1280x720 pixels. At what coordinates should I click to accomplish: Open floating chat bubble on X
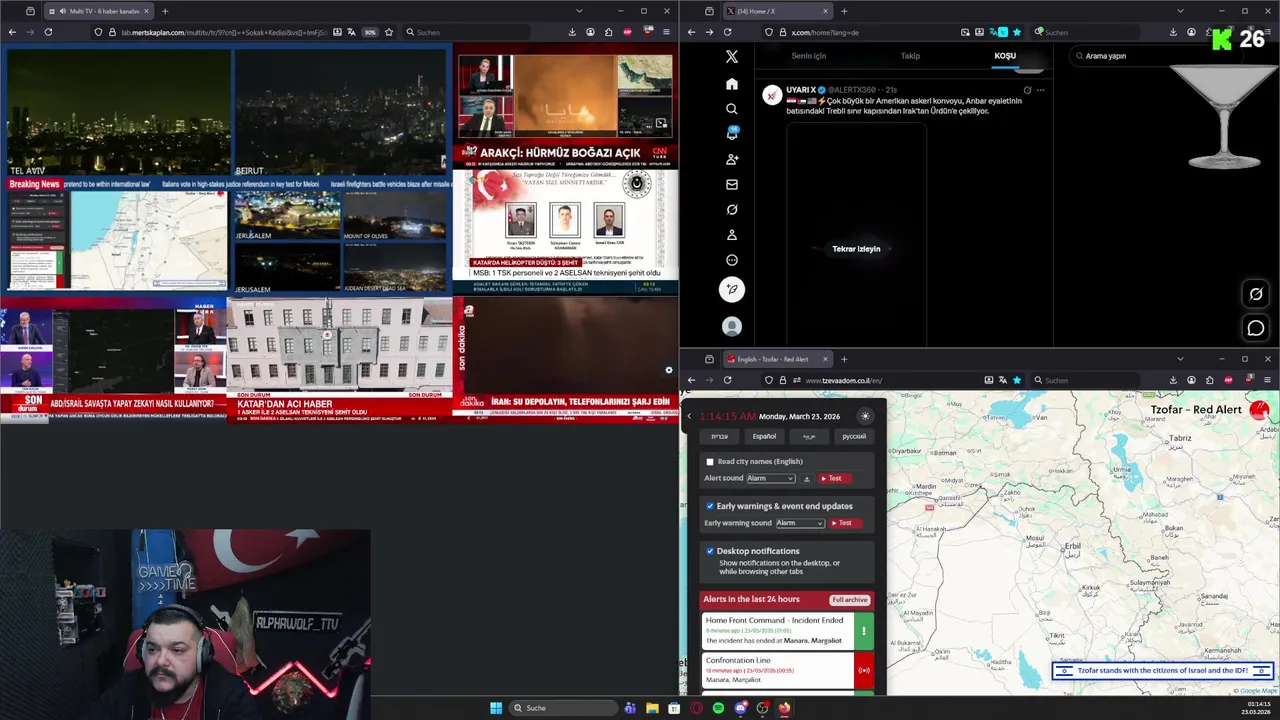pos(1256,328)
